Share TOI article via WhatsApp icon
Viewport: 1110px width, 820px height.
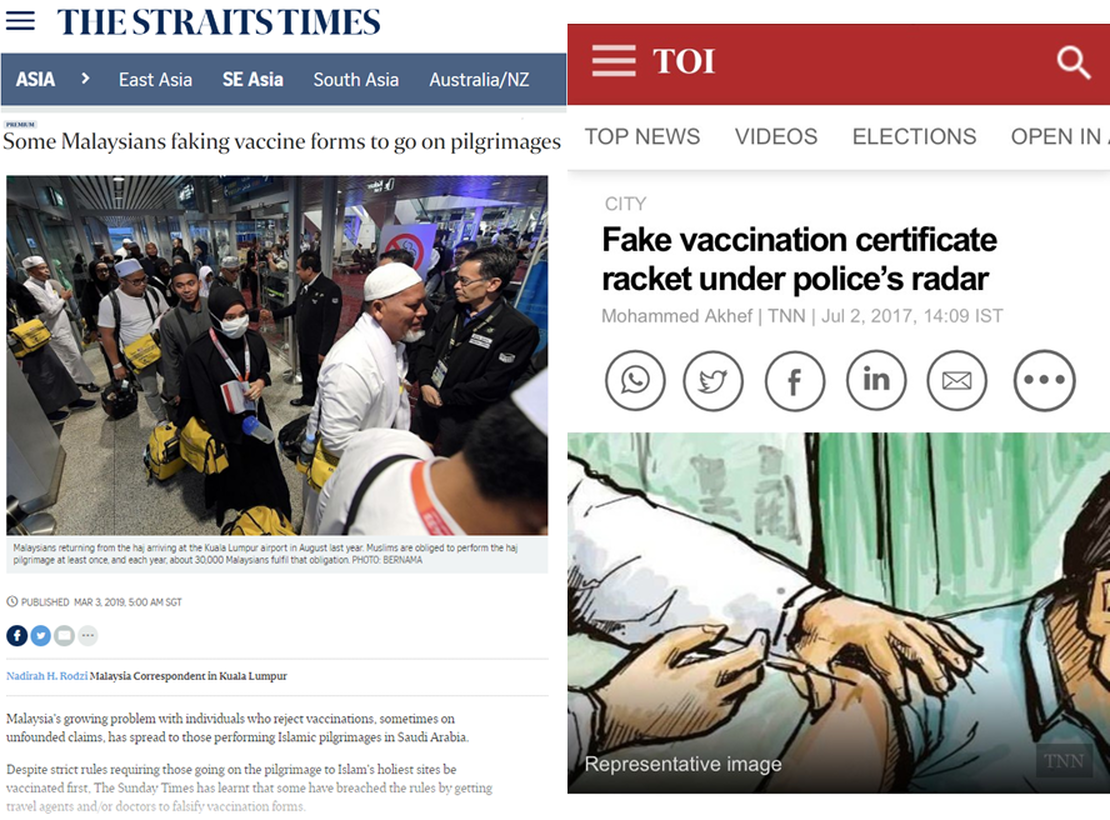(635, 380)
